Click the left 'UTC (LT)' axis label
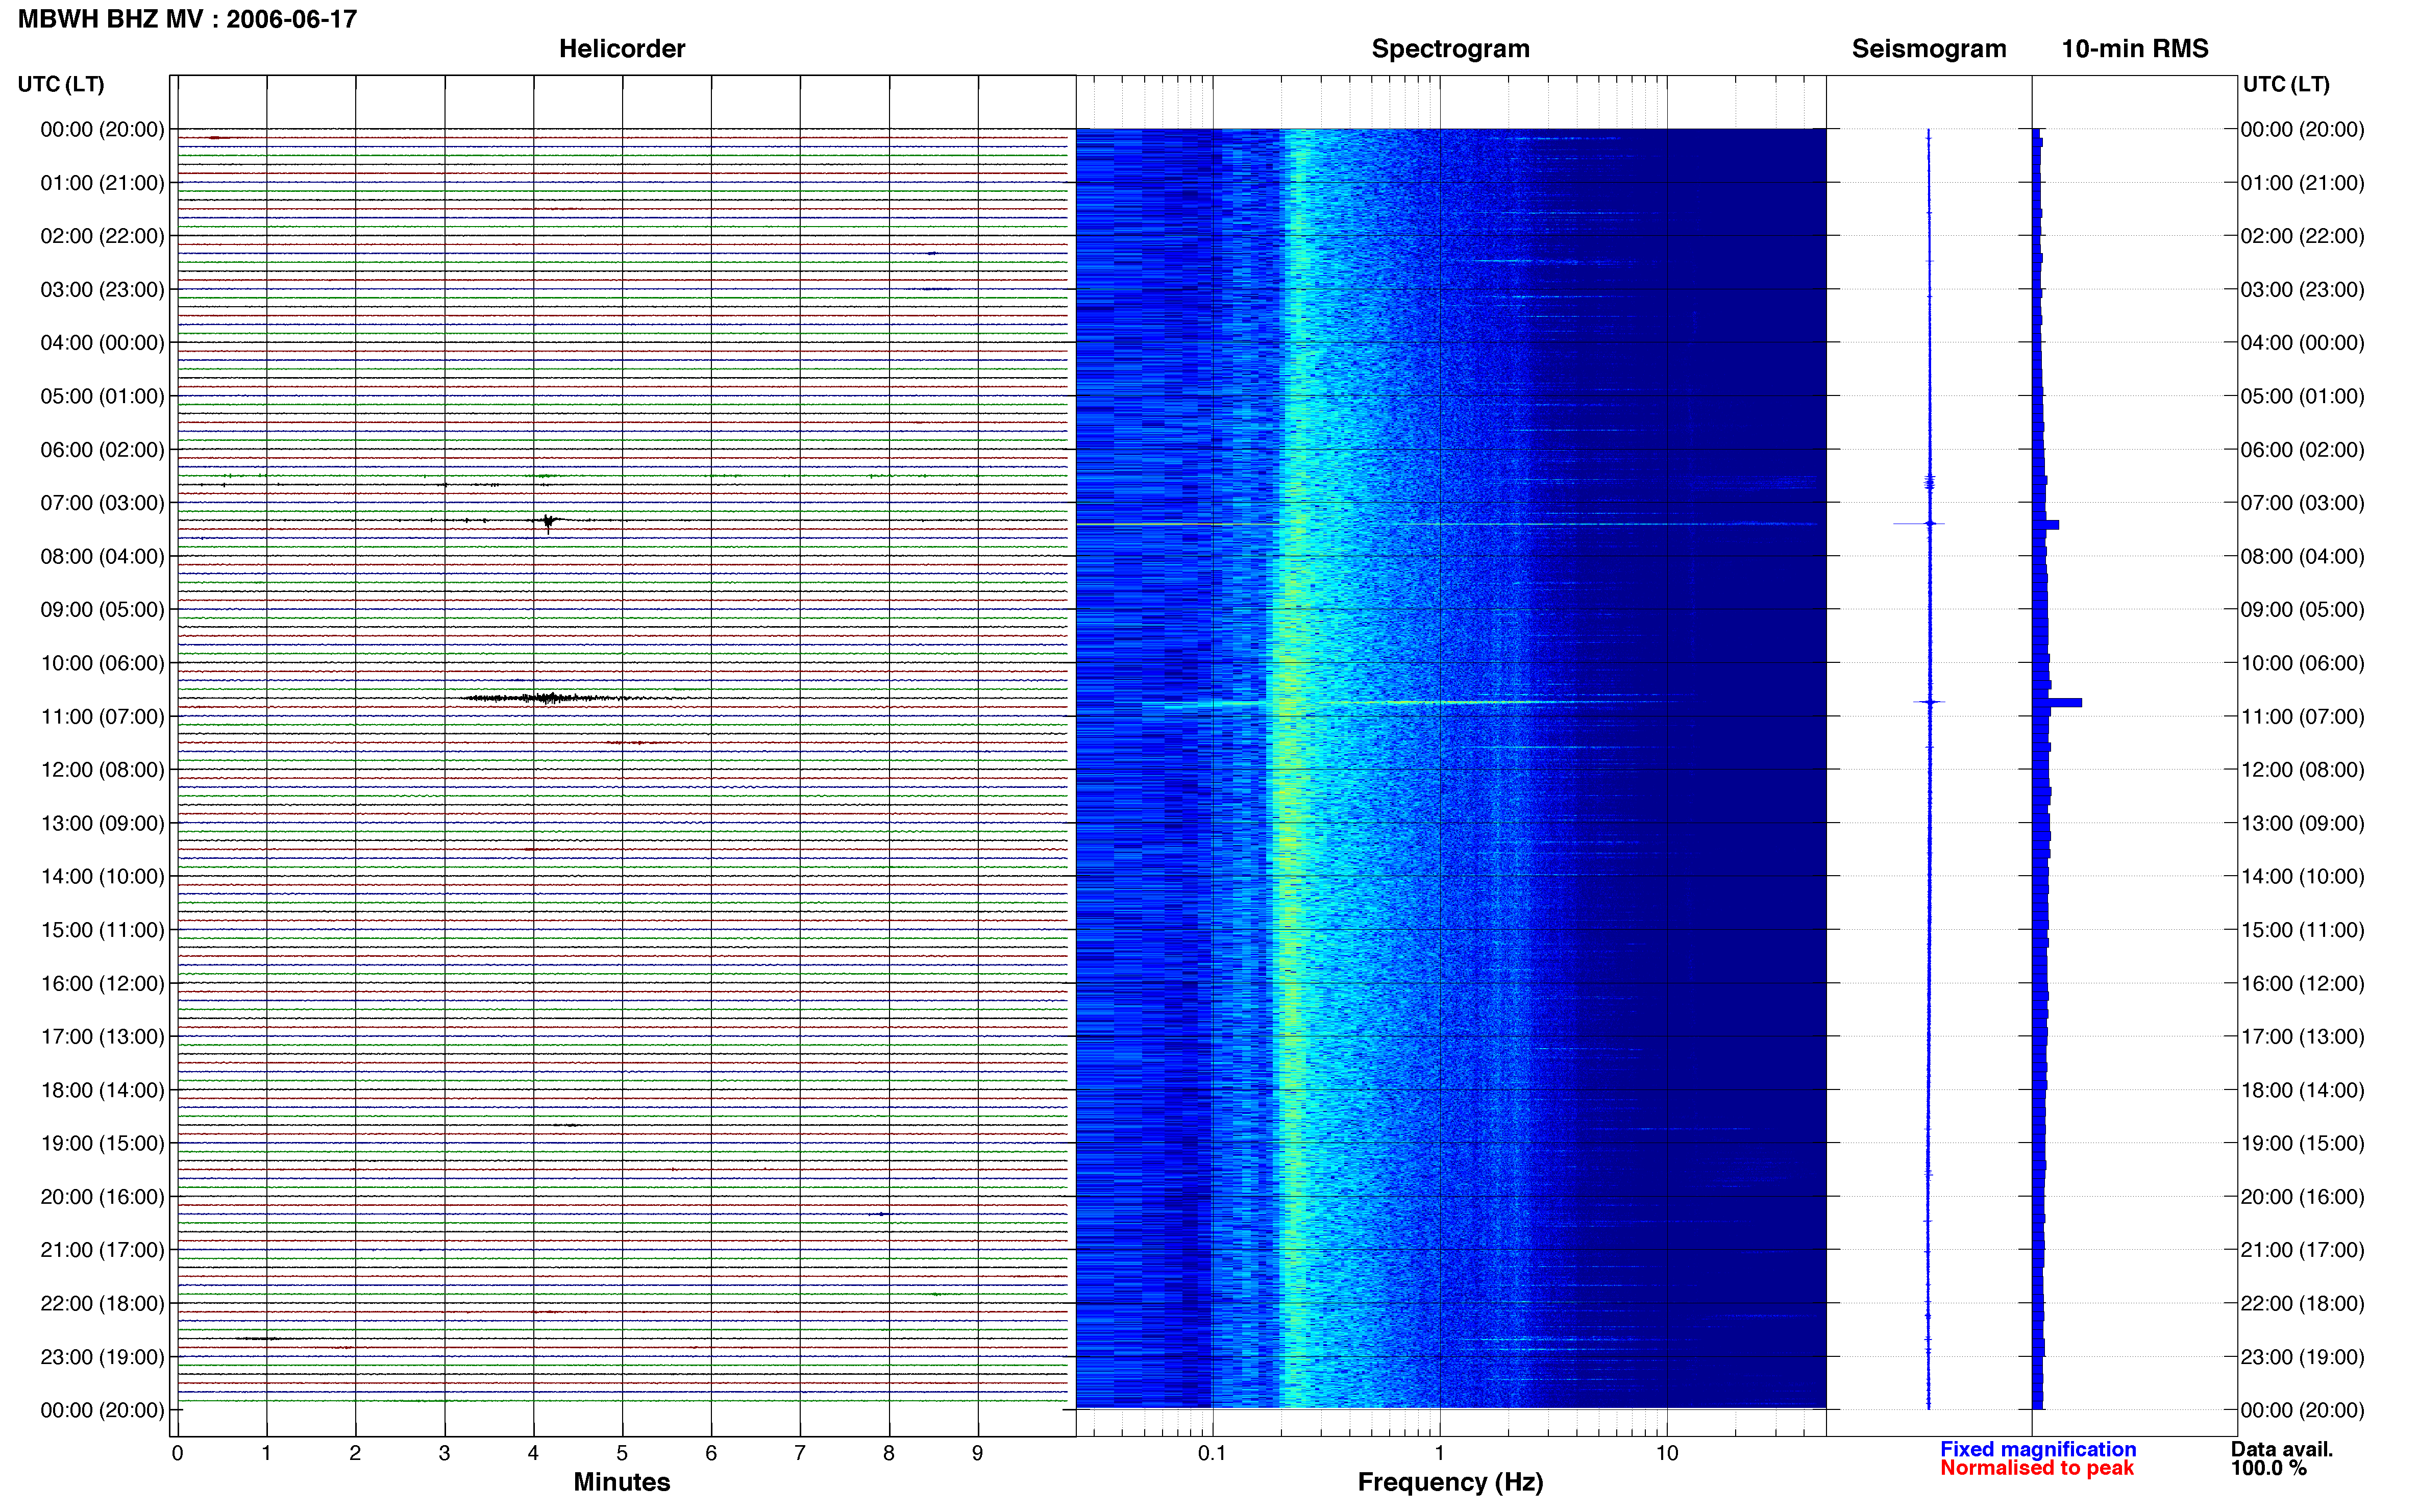The height and width of the screenshot is (1512, 2419). click(61, 84)
